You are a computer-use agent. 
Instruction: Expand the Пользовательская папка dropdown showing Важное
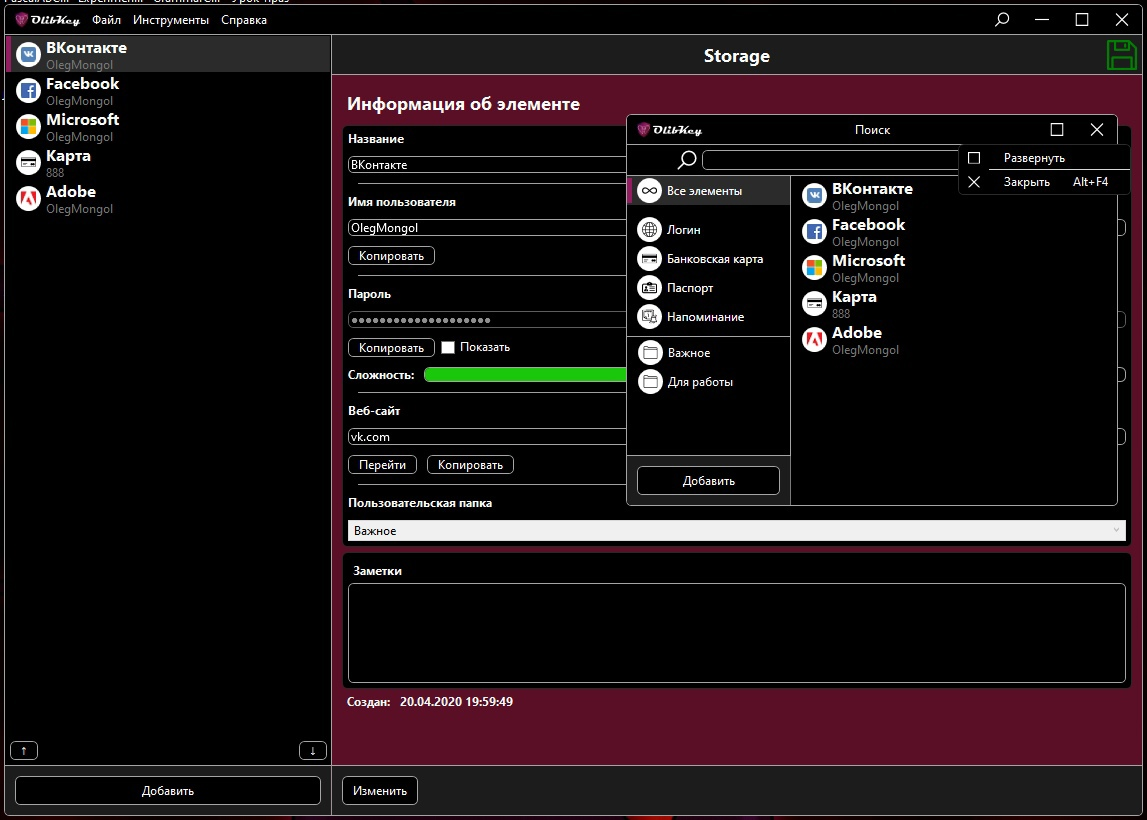click(737, 531)
